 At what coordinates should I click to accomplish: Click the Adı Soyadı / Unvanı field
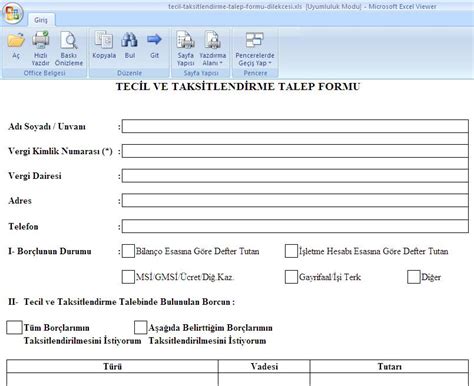(x=295, y=126)
